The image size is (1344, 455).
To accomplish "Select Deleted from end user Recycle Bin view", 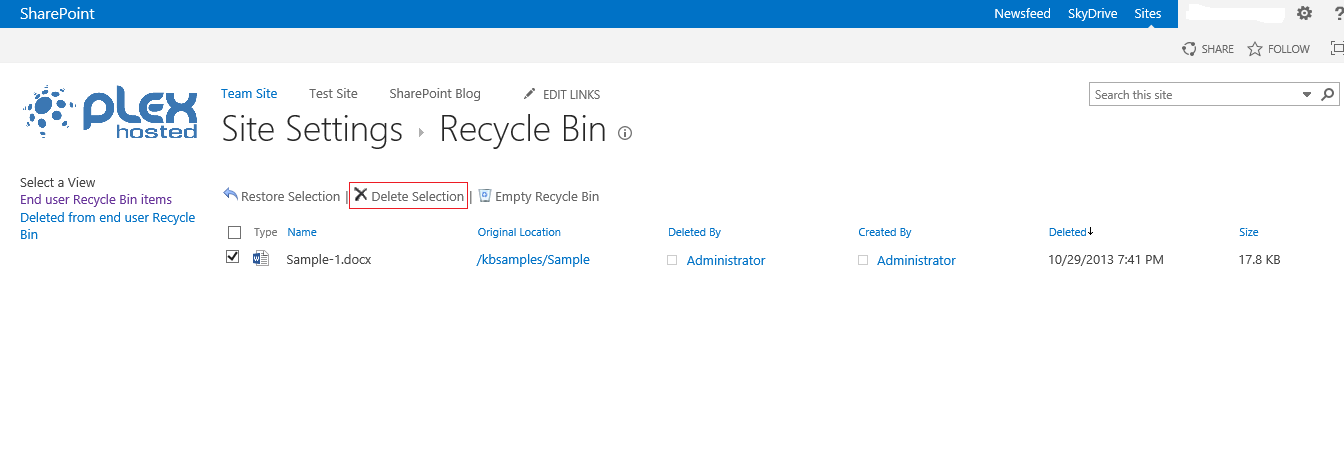I will pos(107,226).
